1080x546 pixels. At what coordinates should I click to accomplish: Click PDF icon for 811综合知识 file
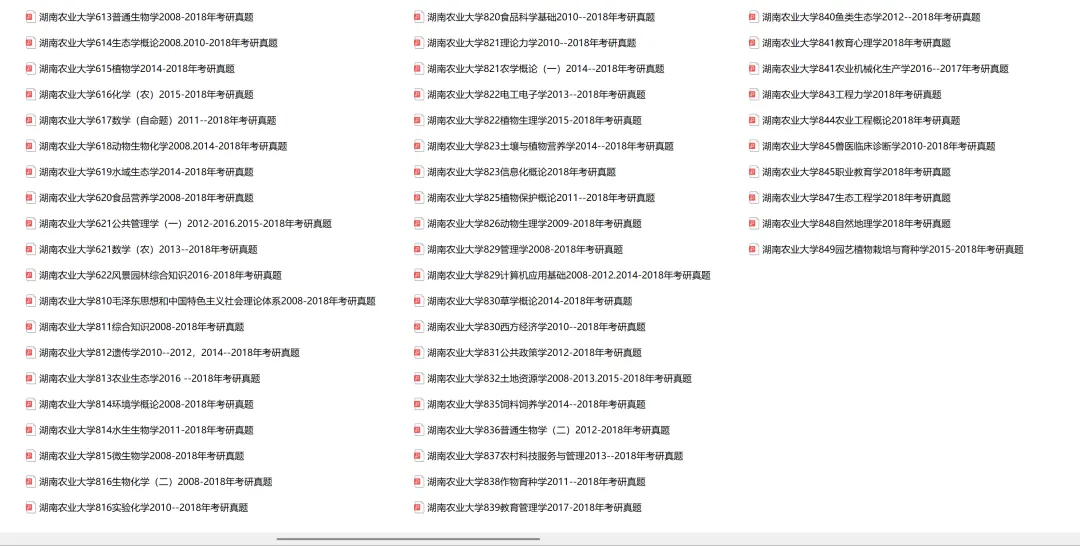(30, 326)
